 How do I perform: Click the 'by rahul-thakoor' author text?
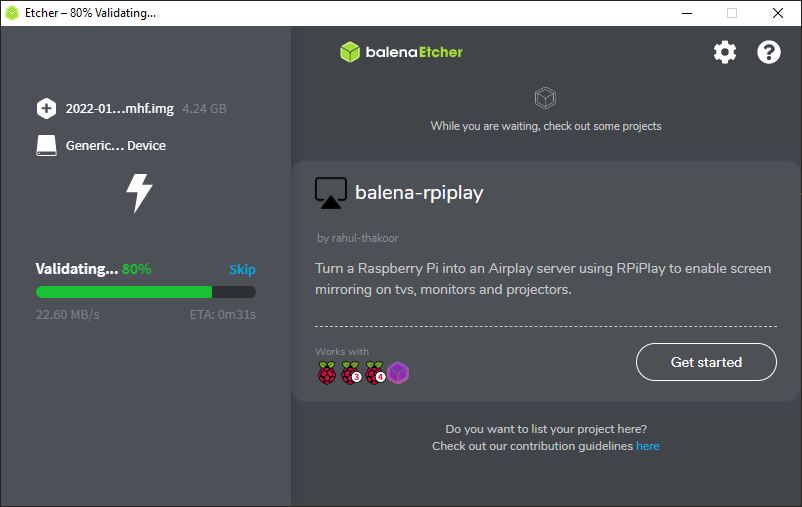coord(358,238)
